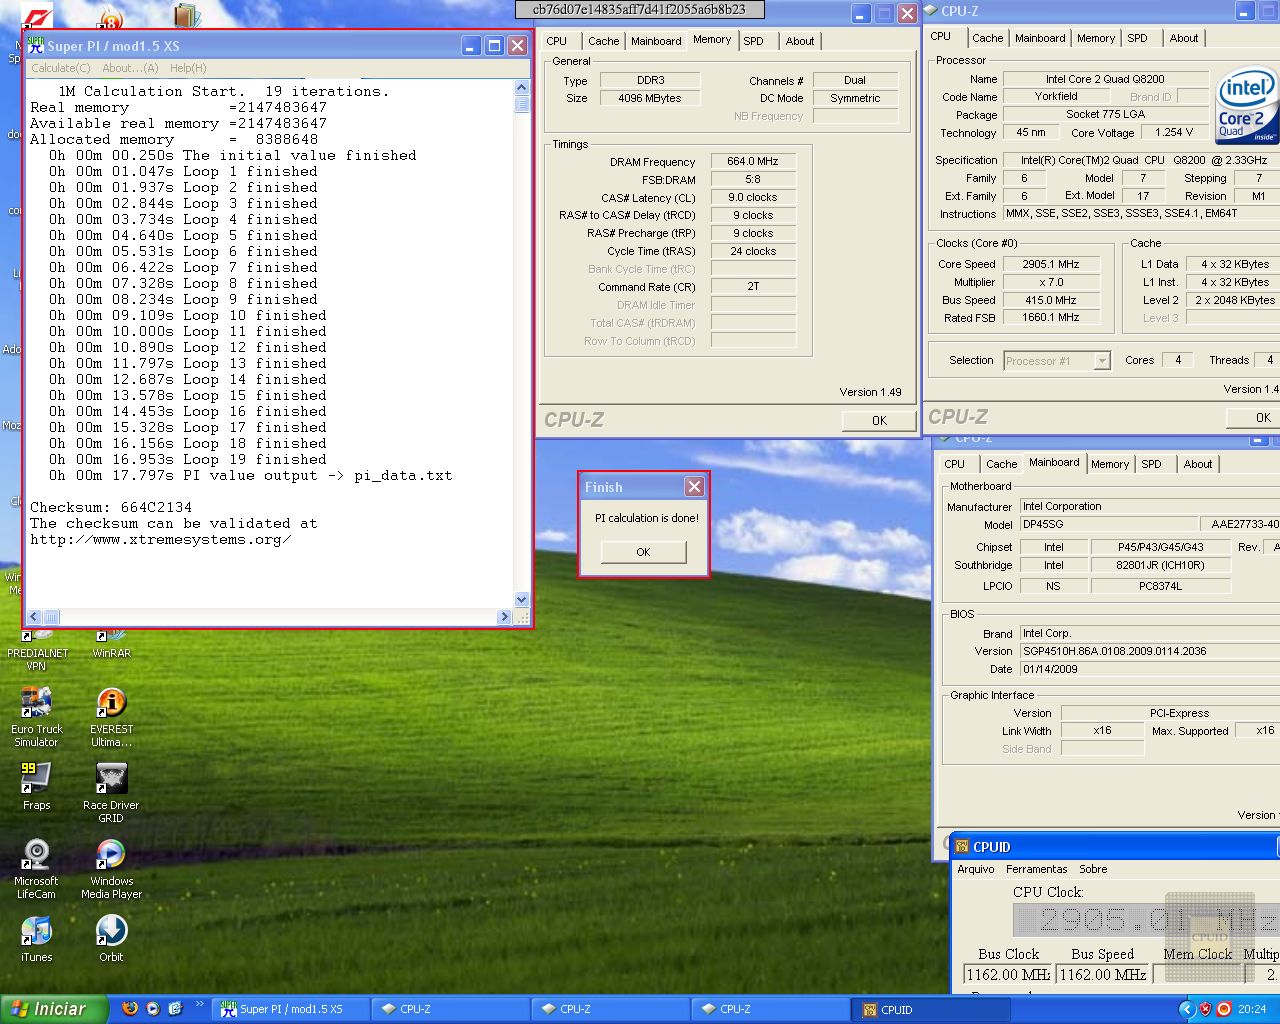Viewport: 1280px width, 1024px height.
Task: Click Southbridge value 82801JR (ICH10R)
Action: (1160, 565)
